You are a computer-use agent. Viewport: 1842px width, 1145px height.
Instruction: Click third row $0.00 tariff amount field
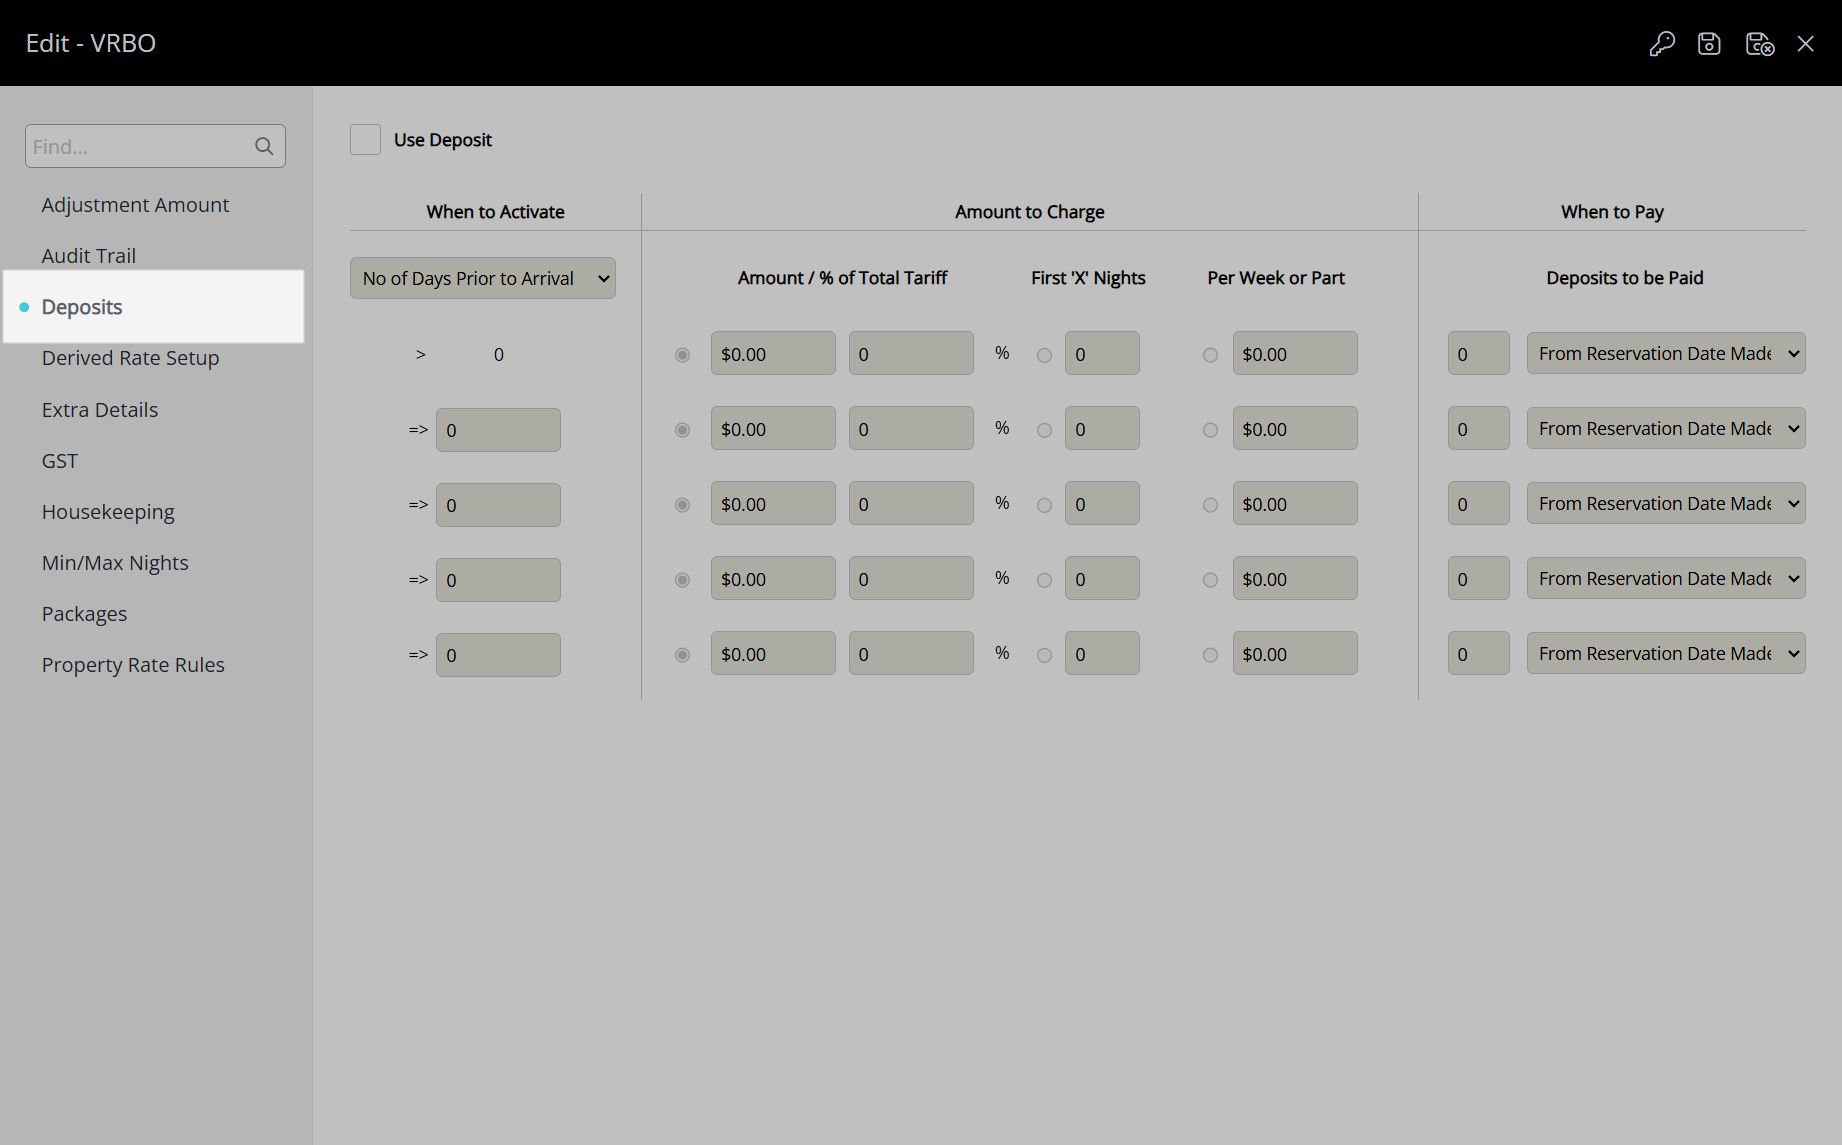click(x=773, y=503)
